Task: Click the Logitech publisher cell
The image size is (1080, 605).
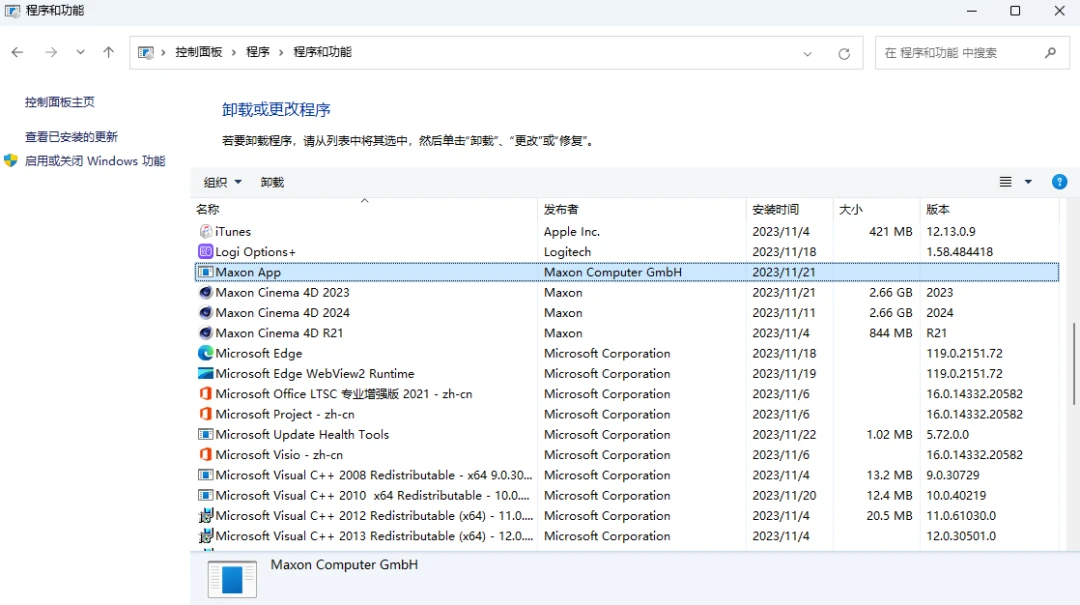Action: pos(567,252)
